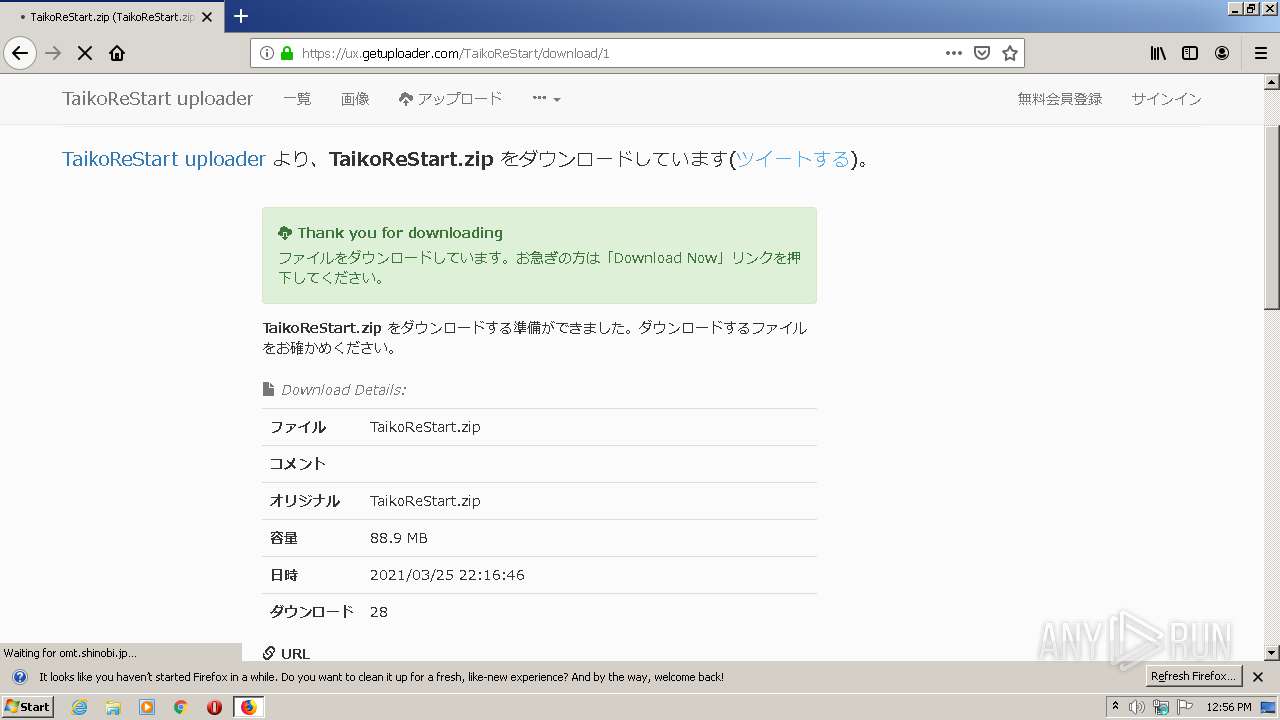This screenshot has height=720, width=1280.
Task: Open Action Center flag icon
Action: click(1185, 707)
